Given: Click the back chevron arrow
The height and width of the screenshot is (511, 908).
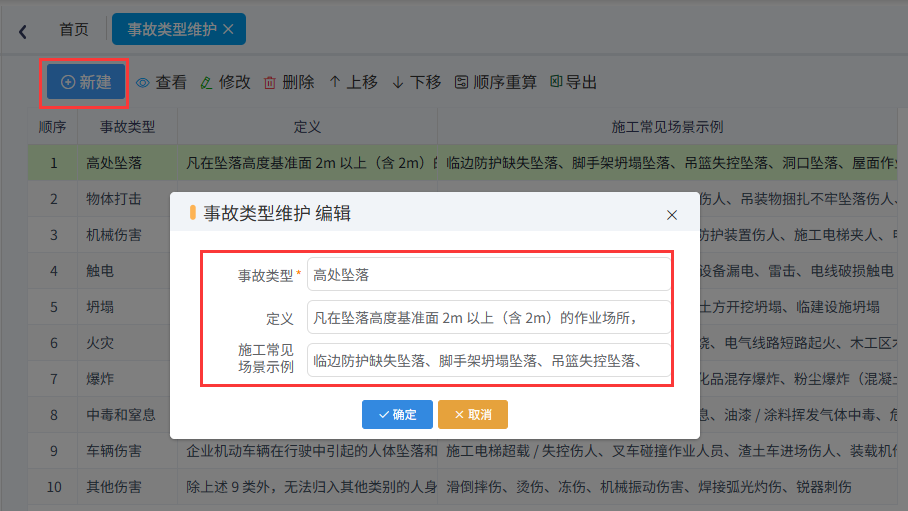Looking at the screenshot, I should (23, 31).
